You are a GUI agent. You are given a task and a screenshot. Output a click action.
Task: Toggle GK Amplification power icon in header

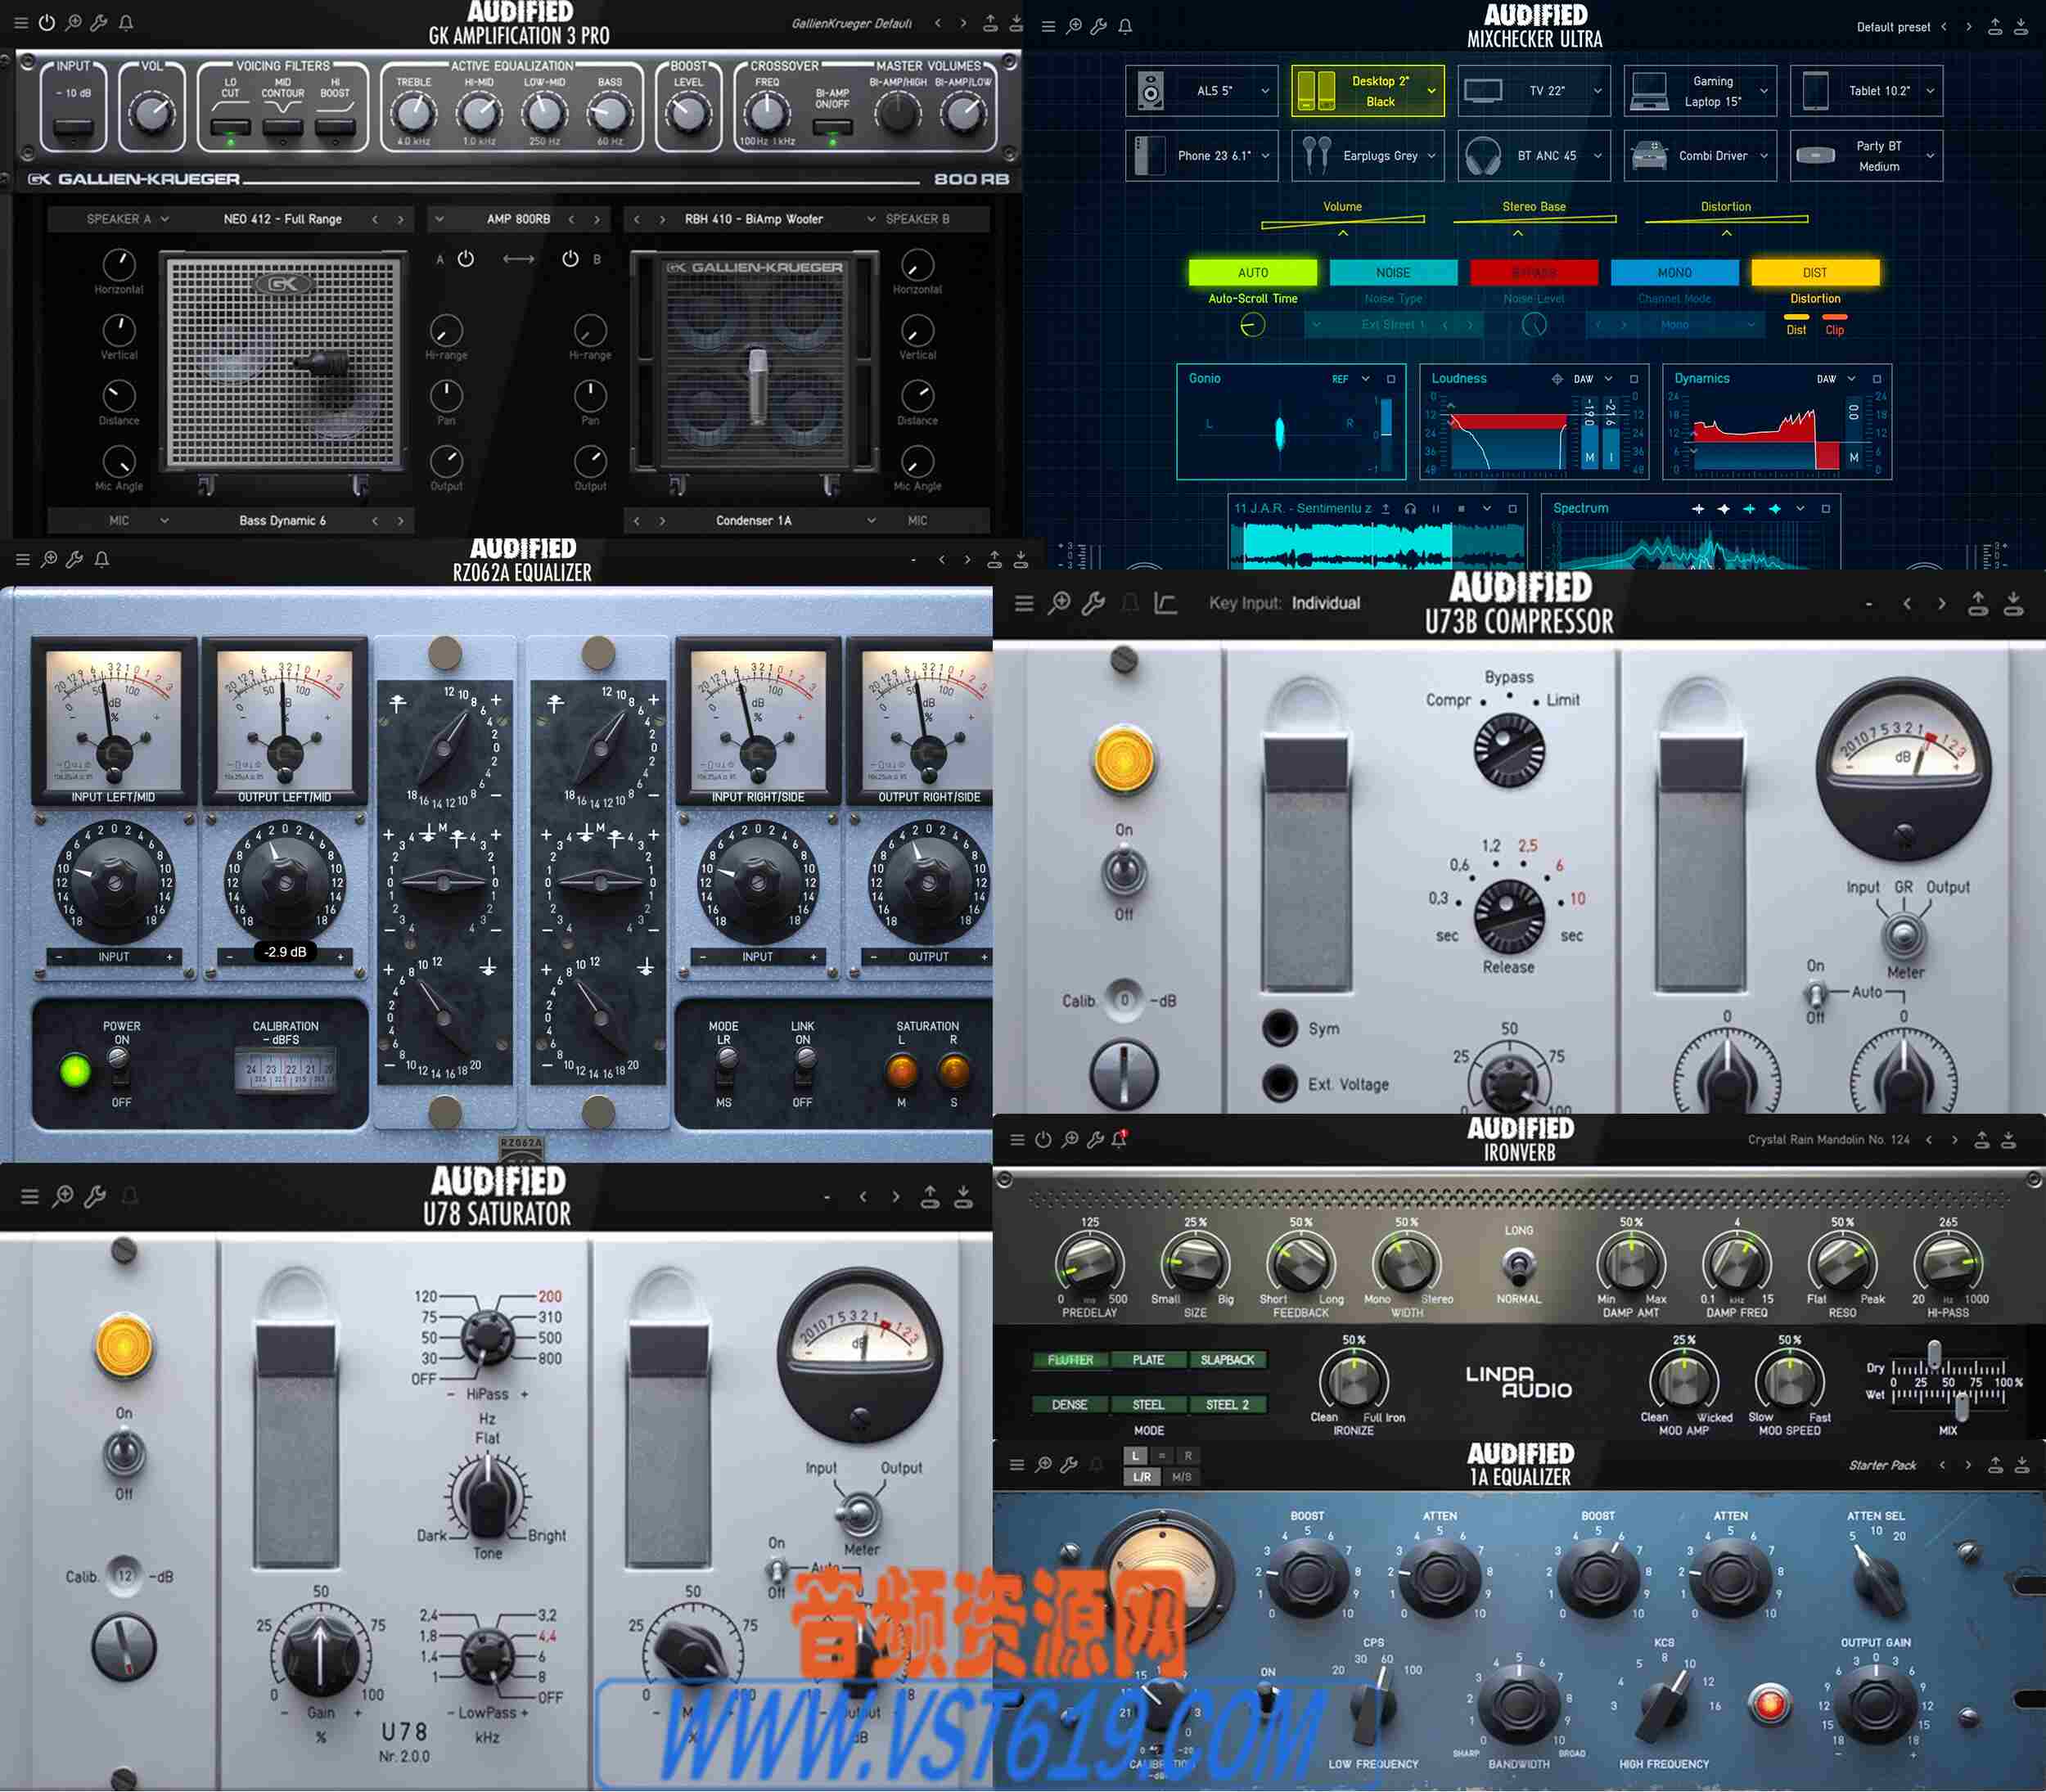click(47, 22)
